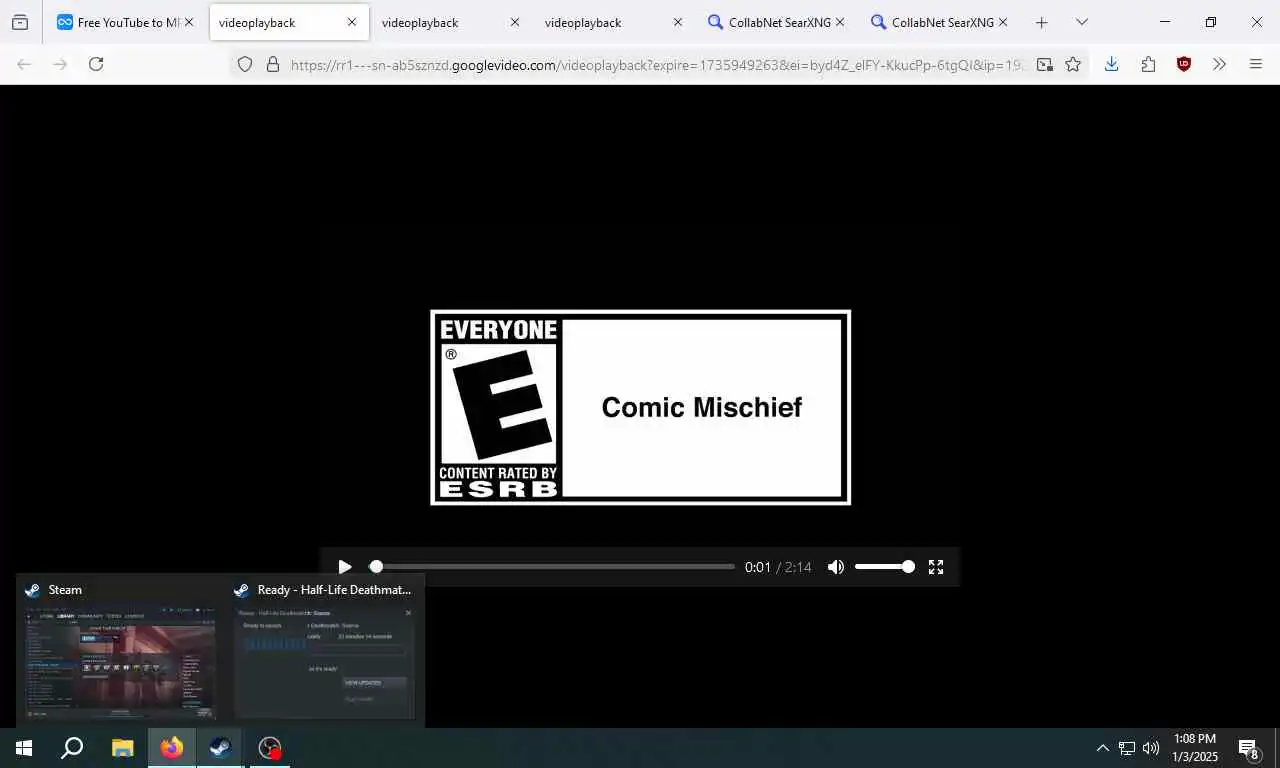Screen dimensions: 1280x768
Task: Play the video
Action: click(345, 567)
